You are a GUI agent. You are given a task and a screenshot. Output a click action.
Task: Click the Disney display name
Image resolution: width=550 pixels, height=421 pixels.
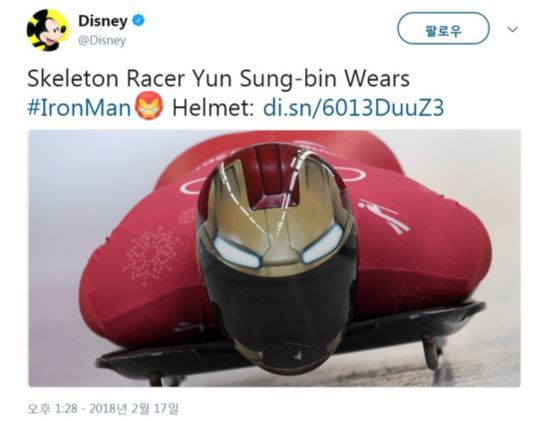tap(102, 21)
